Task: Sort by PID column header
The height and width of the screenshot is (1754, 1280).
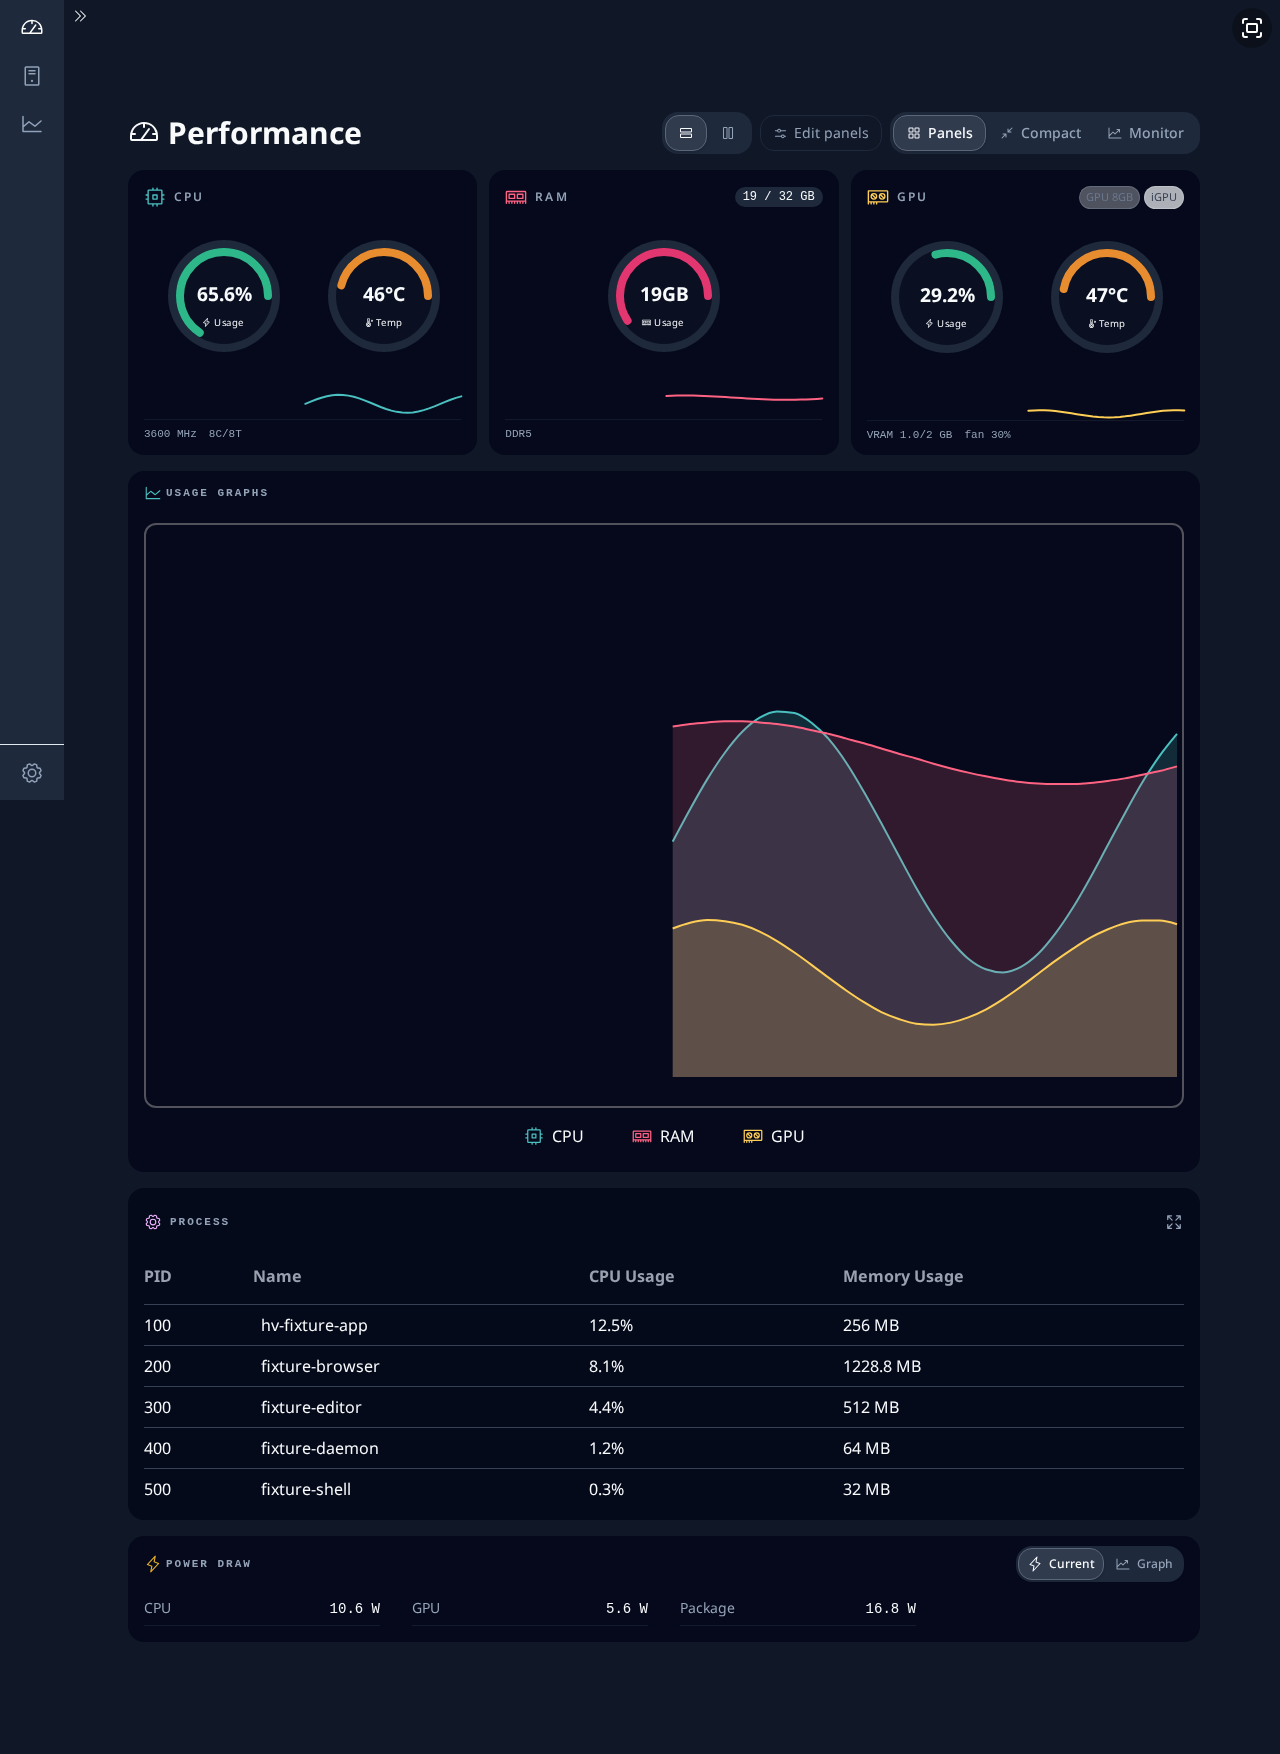Action: point(158,1276)
